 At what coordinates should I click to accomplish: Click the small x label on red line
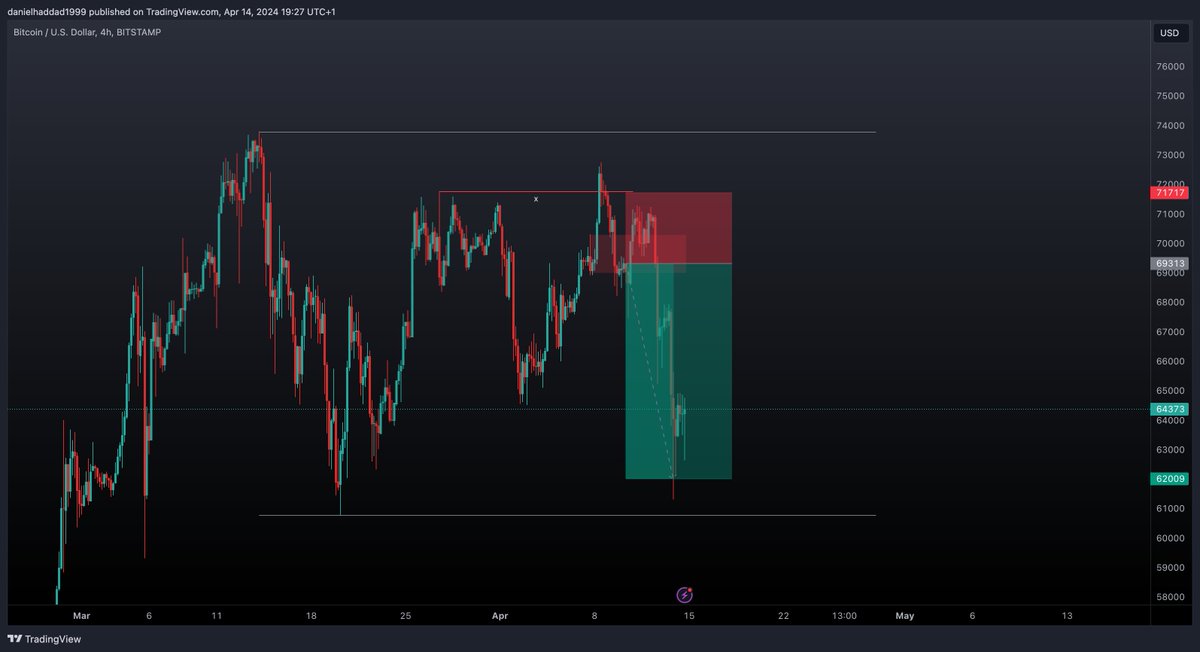[x=536, y=199]
